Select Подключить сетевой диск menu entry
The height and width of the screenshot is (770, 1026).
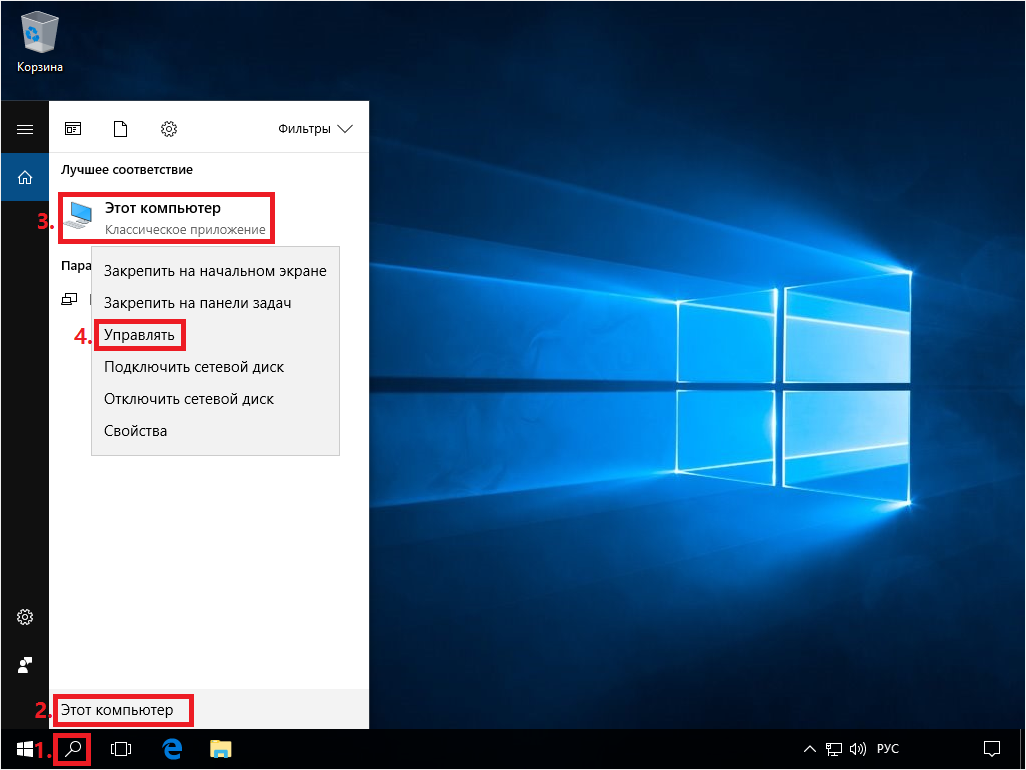[x=194, y=367]
